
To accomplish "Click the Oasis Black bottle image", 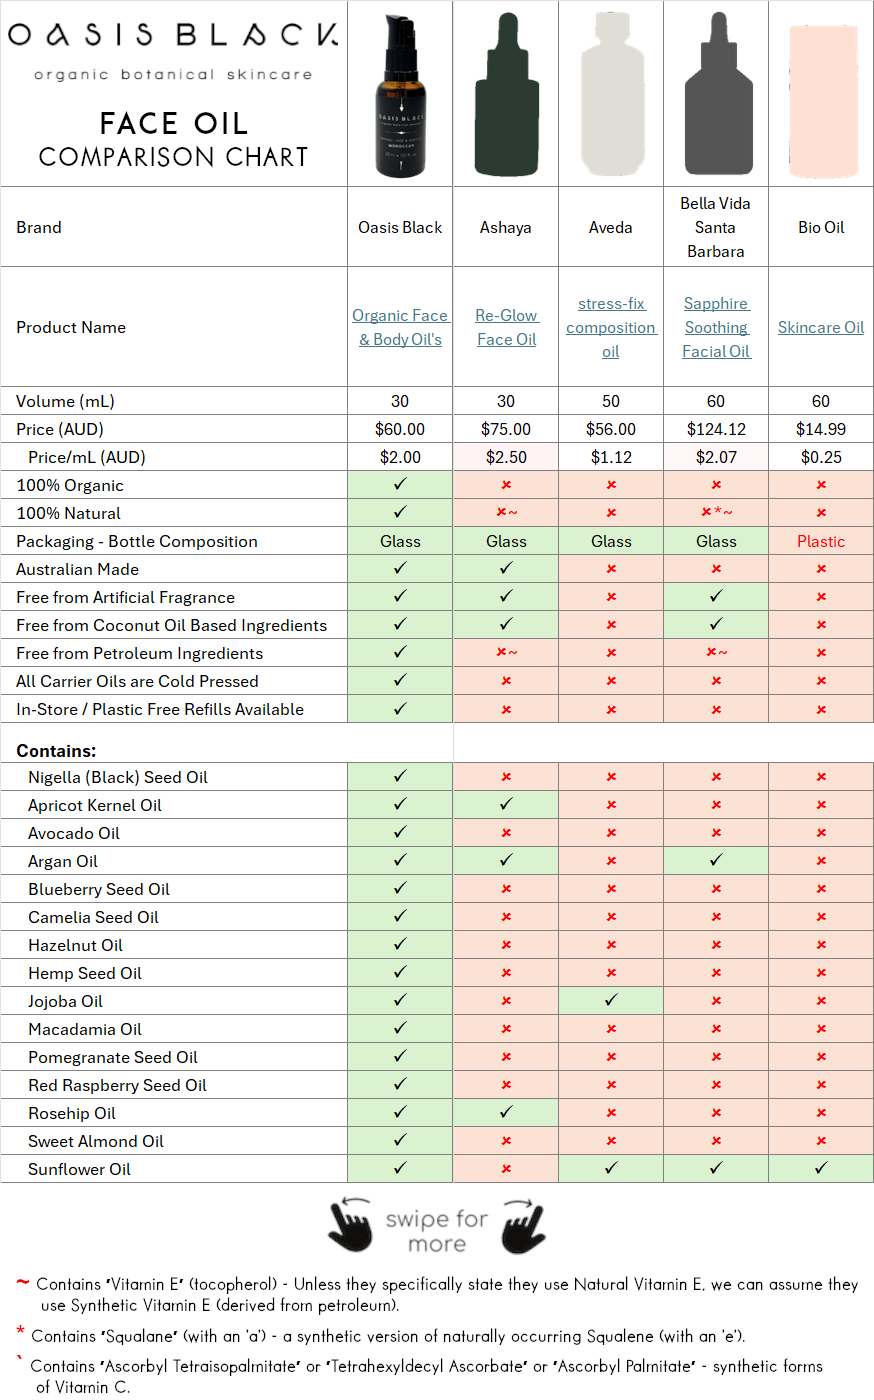I will [400, 95].
